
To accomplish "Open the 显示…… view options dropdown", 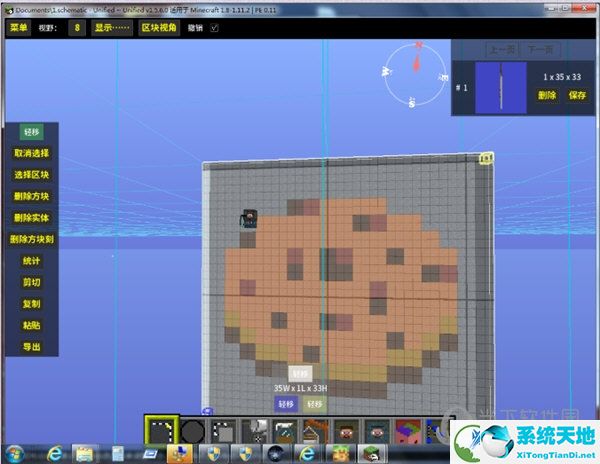I will pos(112,28).
